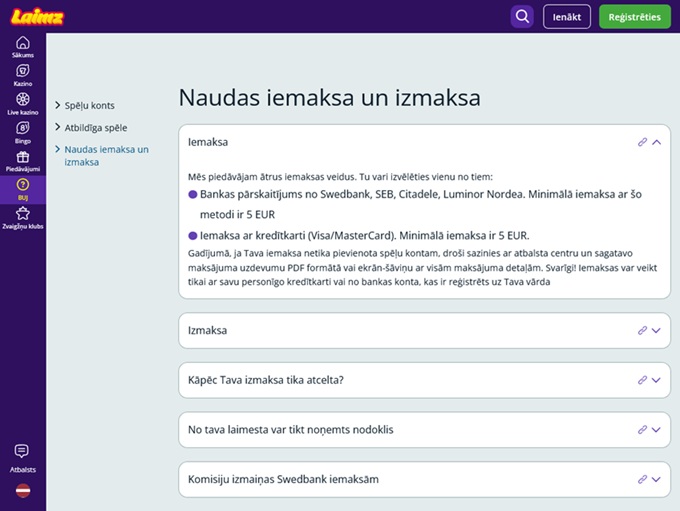Expand Komisiju izmaiņas Swedbank iemaksām
This screenshot has height=511, width=680.
(x=657, y=480)
